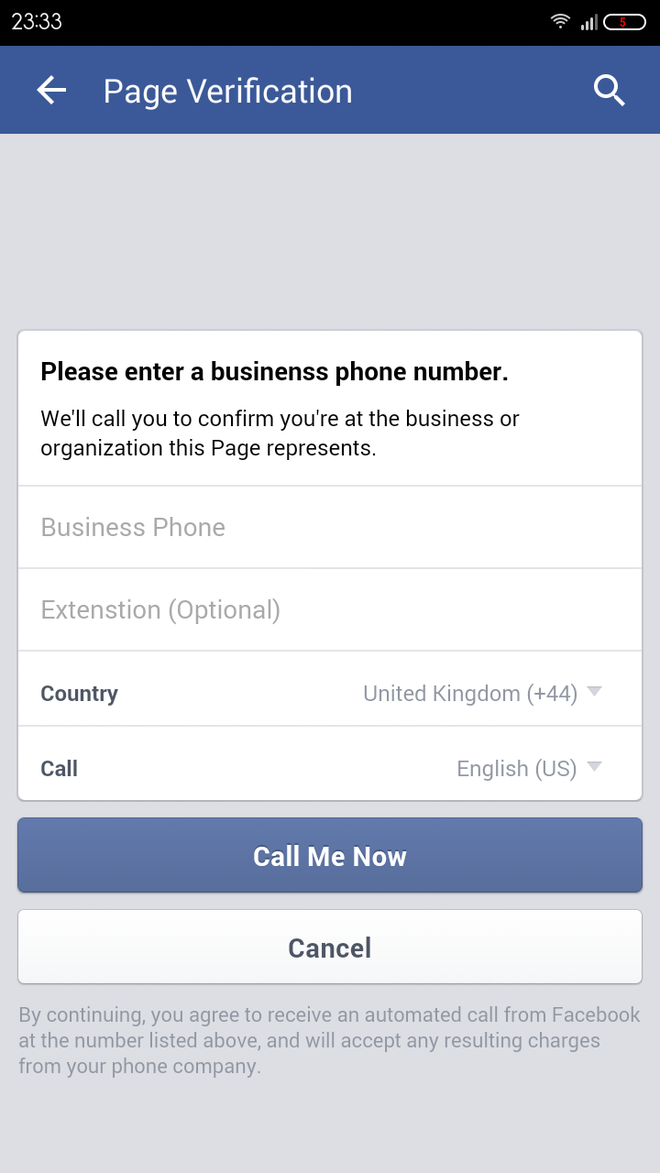
Task: Tap the battery indicator icon
Action: (624, 22)
